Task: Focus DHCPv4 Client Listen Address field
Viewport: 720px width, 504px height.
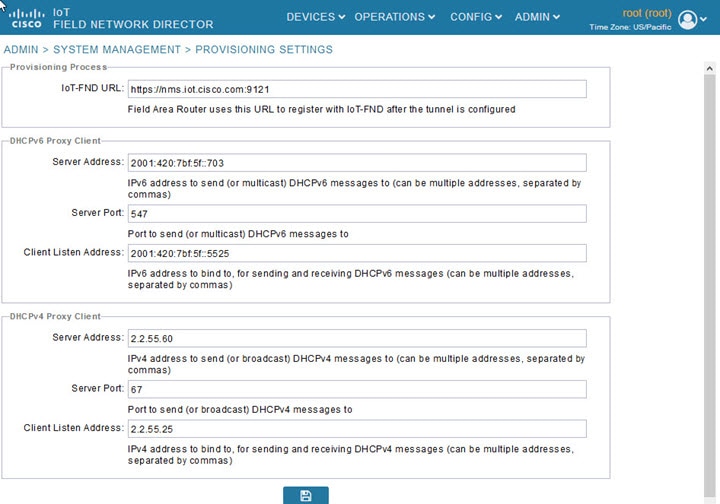Action: pos(357,429)
